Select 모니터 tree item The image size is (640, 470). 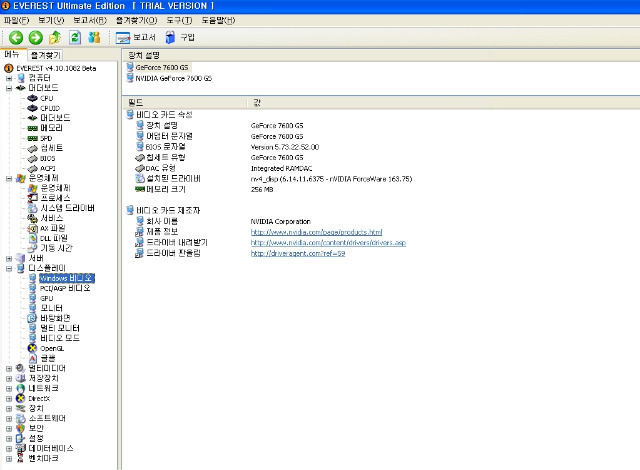click(x=51, y=308)
